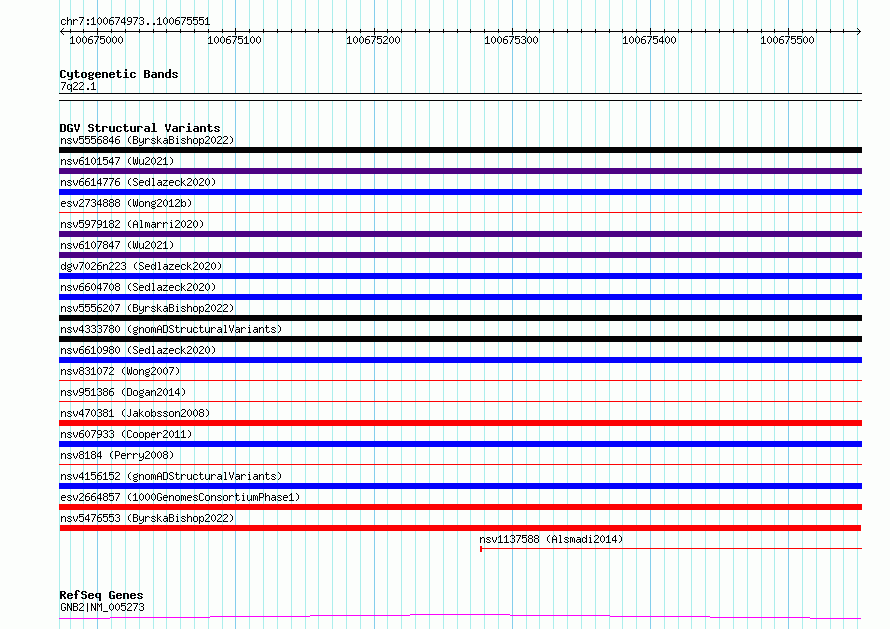
Task: Click nsv470381 (Jakobsson2008) label
Action: tap(135, 413)
